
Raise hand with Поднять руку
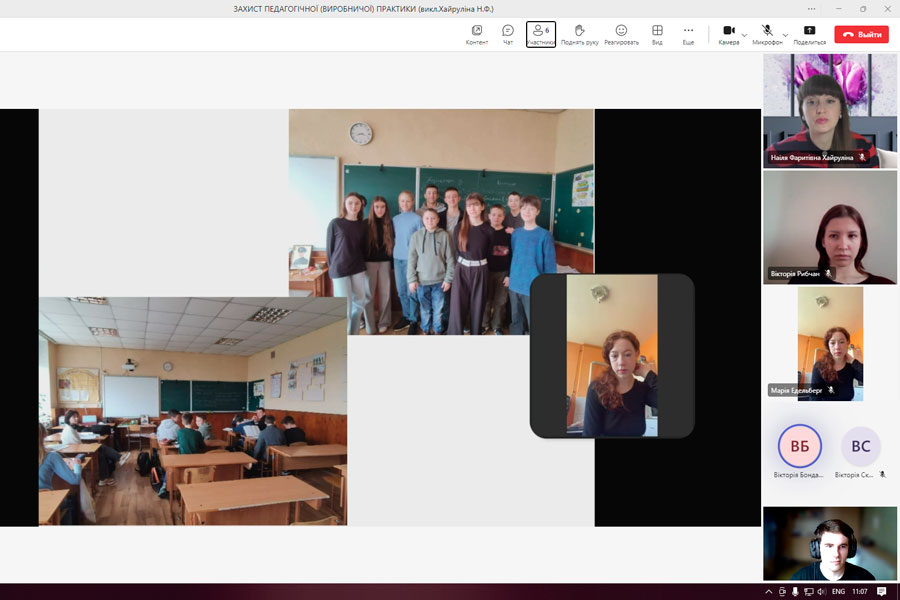click(x=580, y=34)
